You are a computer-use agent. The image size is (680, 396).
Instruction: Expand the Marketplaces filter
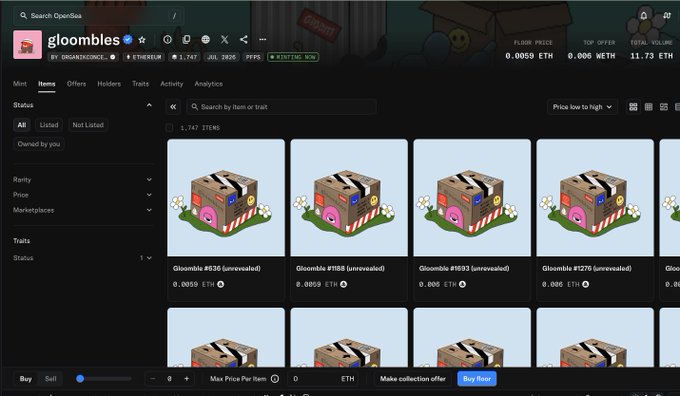click(83, 210)
